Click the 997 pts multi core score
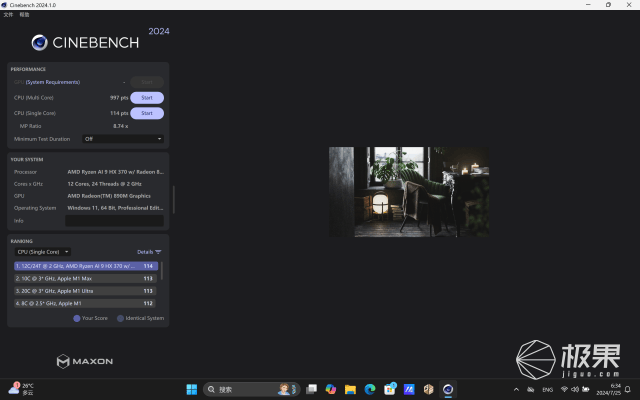This screenshot has height=400, width=640. point(119,98)
